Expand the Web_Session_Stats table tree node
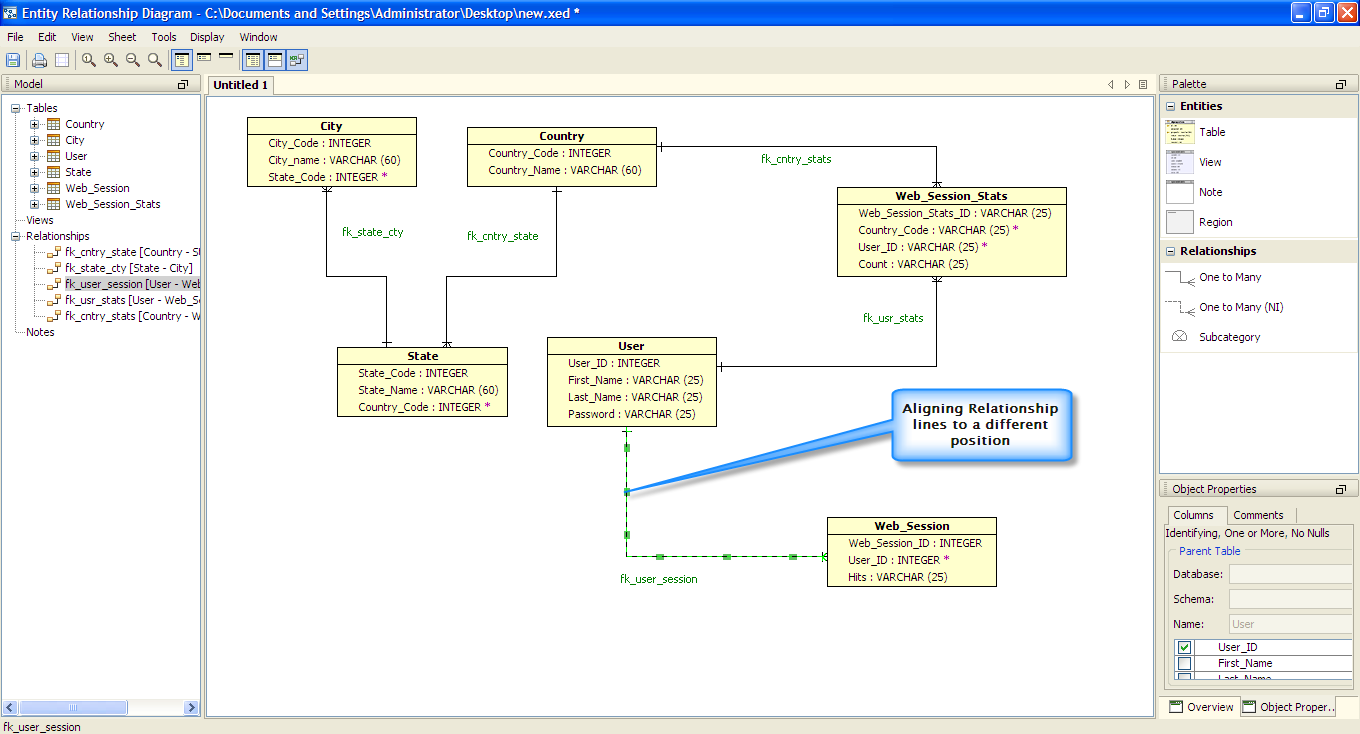 coord(34,204)
